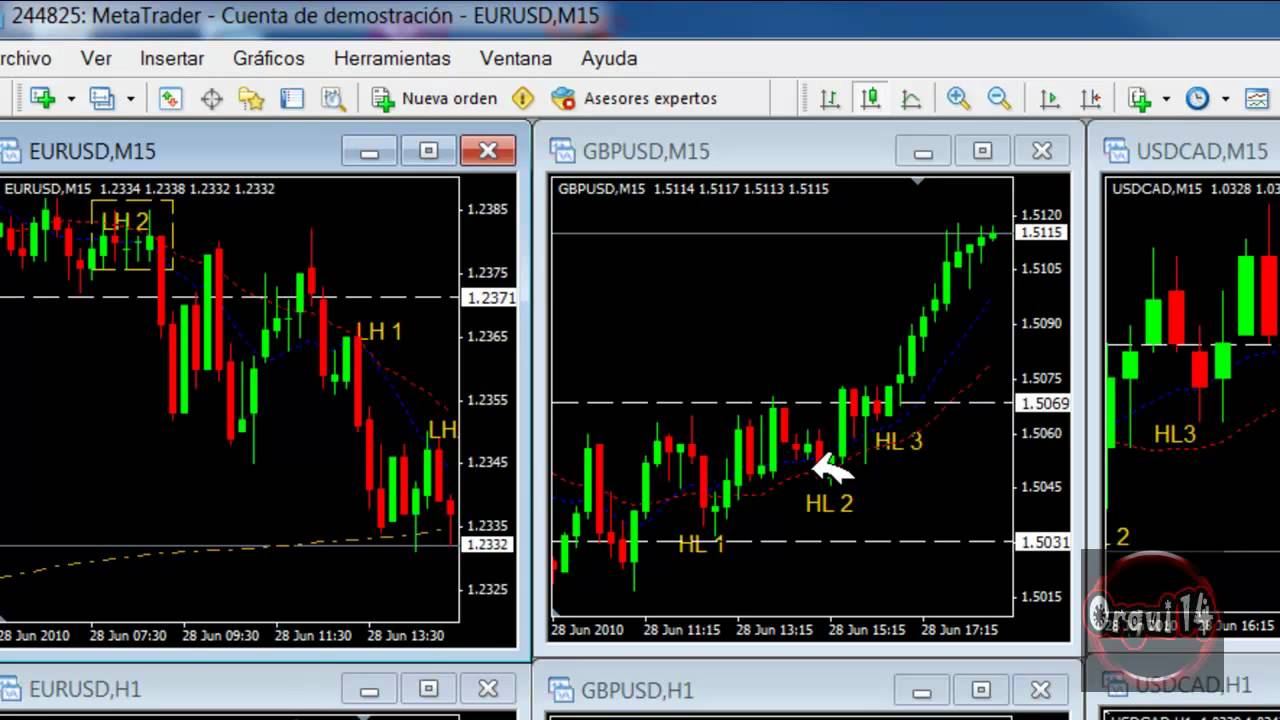Zoom out of the chart
Viewport: 1280px width, 720px height.
click(x=999, y=98)
